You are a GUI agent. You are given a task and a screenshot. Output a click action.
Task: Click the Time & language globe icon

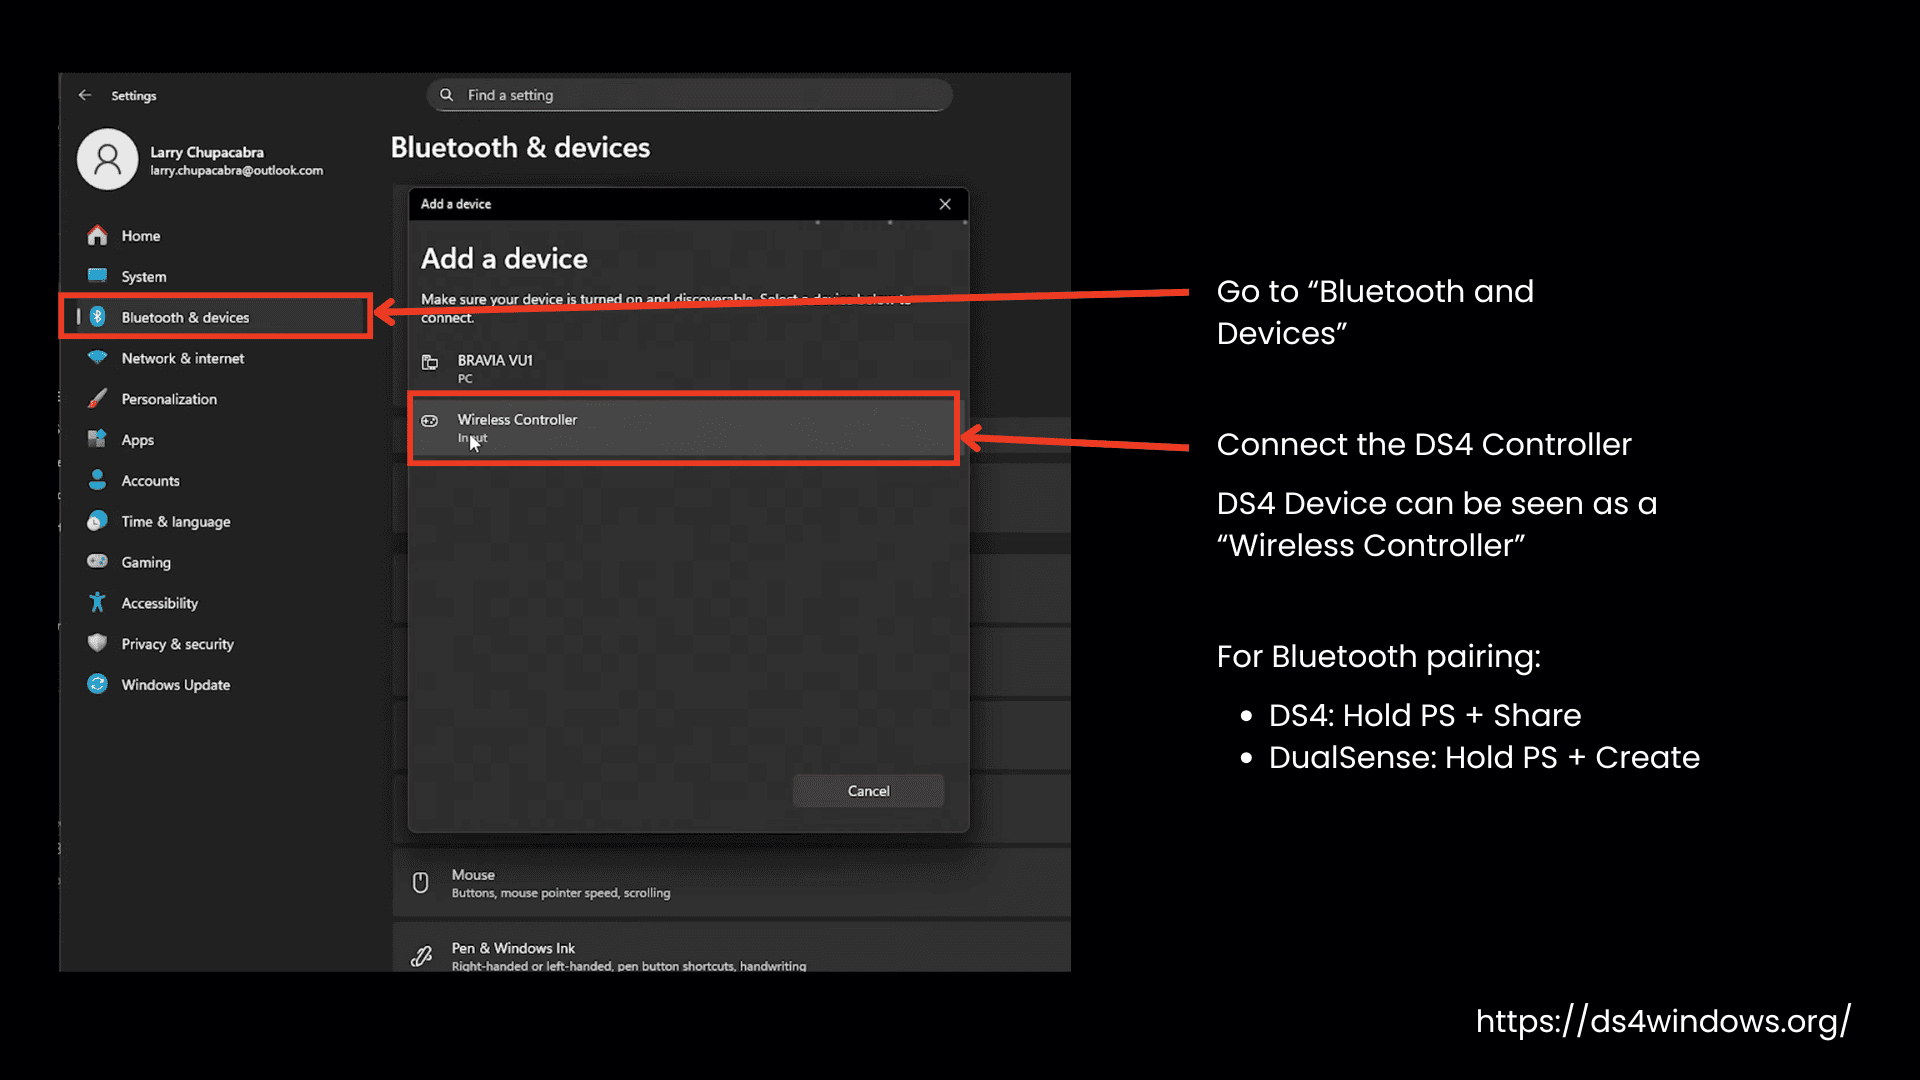click(x=97, y=521)
